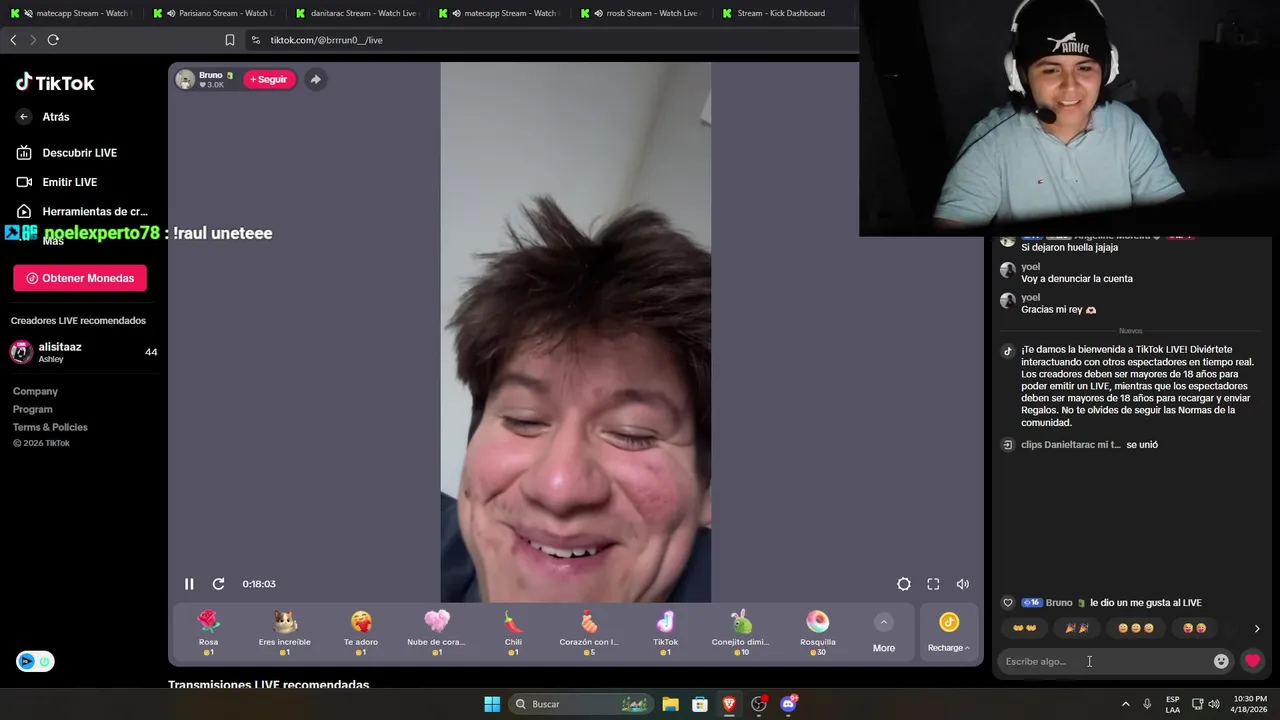The image size is (1280, 720).
Task: Click yoel's message 'Voy a denunciar la cuenta'
Action: (x=1077, y=279)
